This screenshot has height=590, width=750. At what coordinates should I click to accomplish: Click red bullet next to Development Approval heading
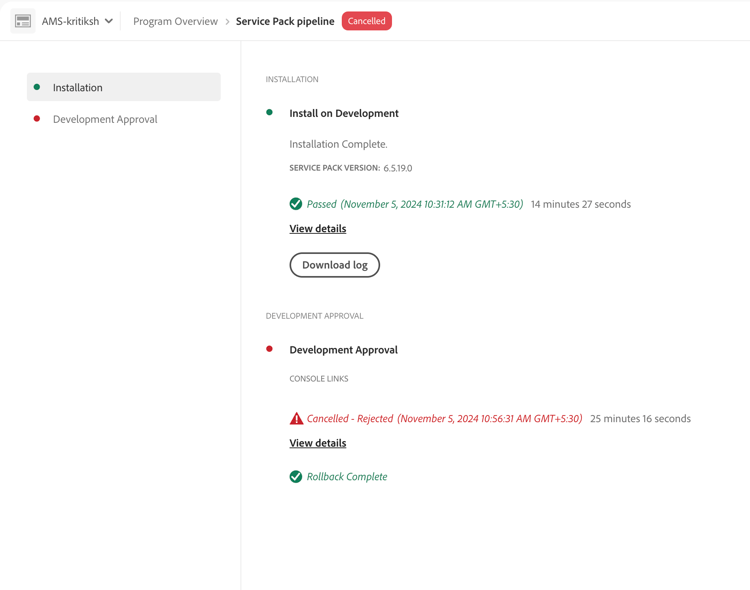(269, 349)
